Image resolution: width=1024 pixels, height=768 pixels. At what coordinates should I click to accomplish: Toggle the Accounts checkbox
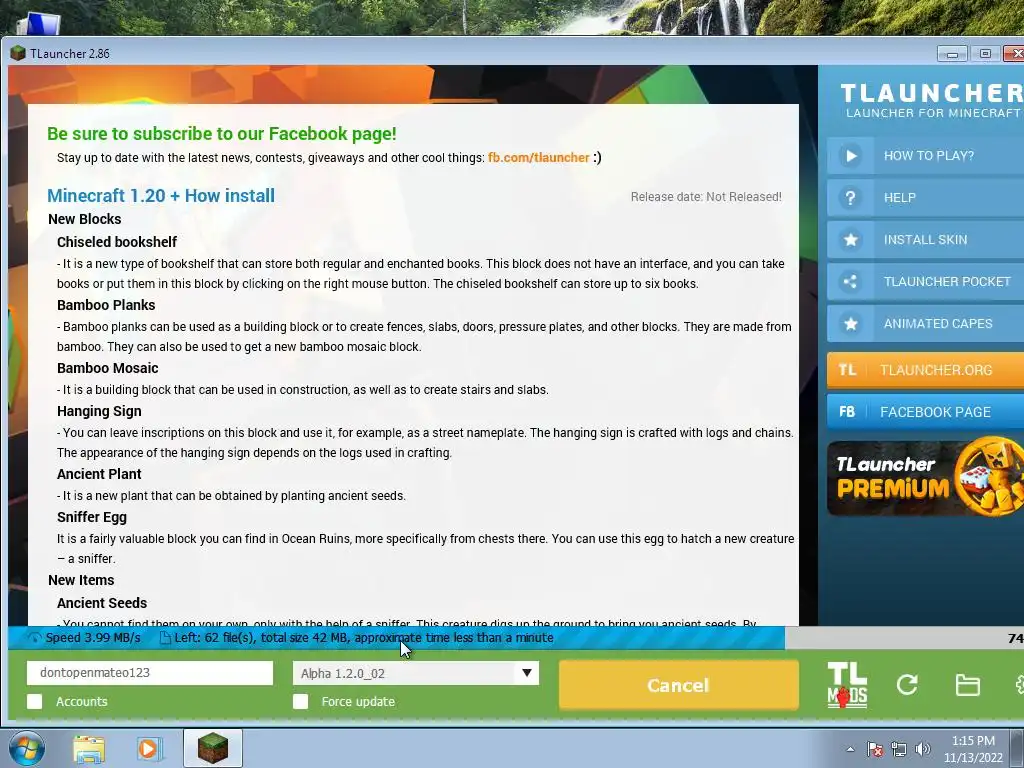click(35, 701)
